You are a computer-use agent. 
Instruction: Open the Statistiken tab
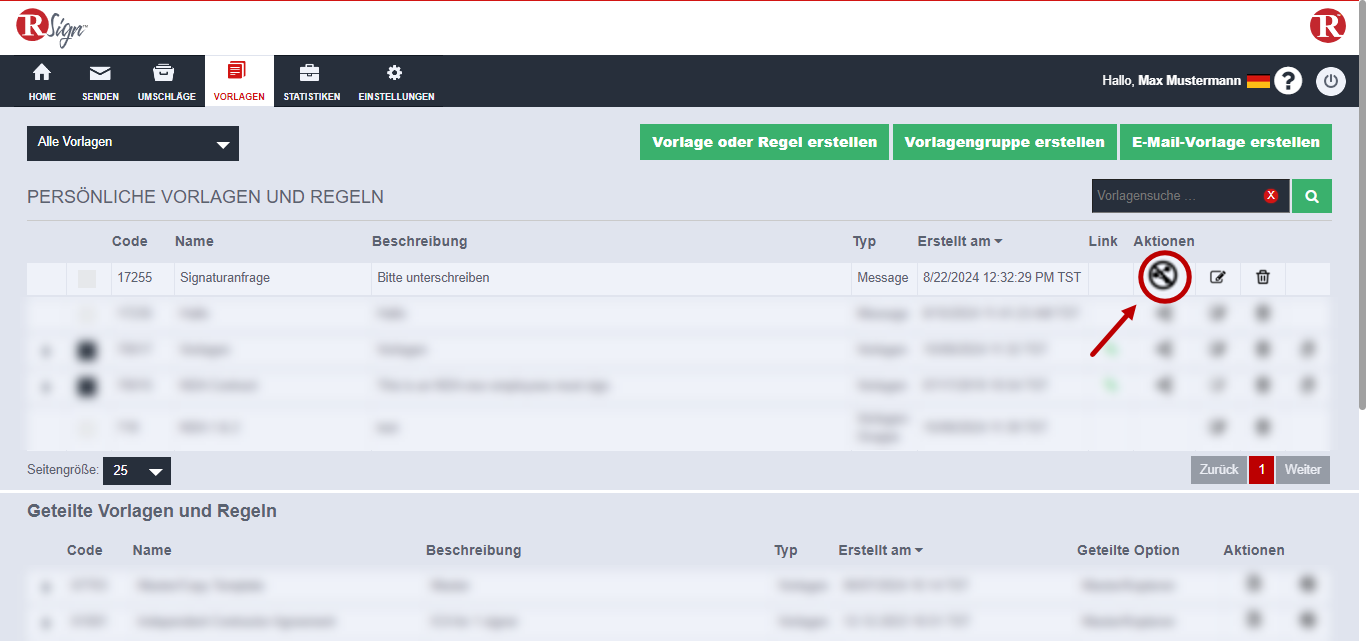(311, 82)
